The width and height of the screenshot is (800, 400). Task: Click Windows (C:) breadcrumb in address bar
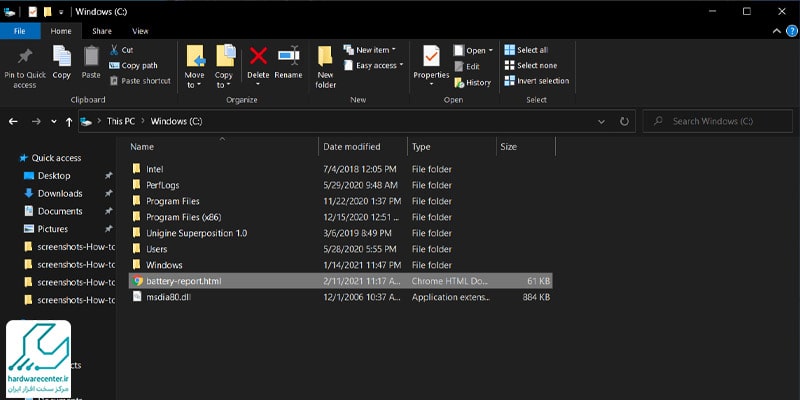pyautogui.click(x=176, y=121)
